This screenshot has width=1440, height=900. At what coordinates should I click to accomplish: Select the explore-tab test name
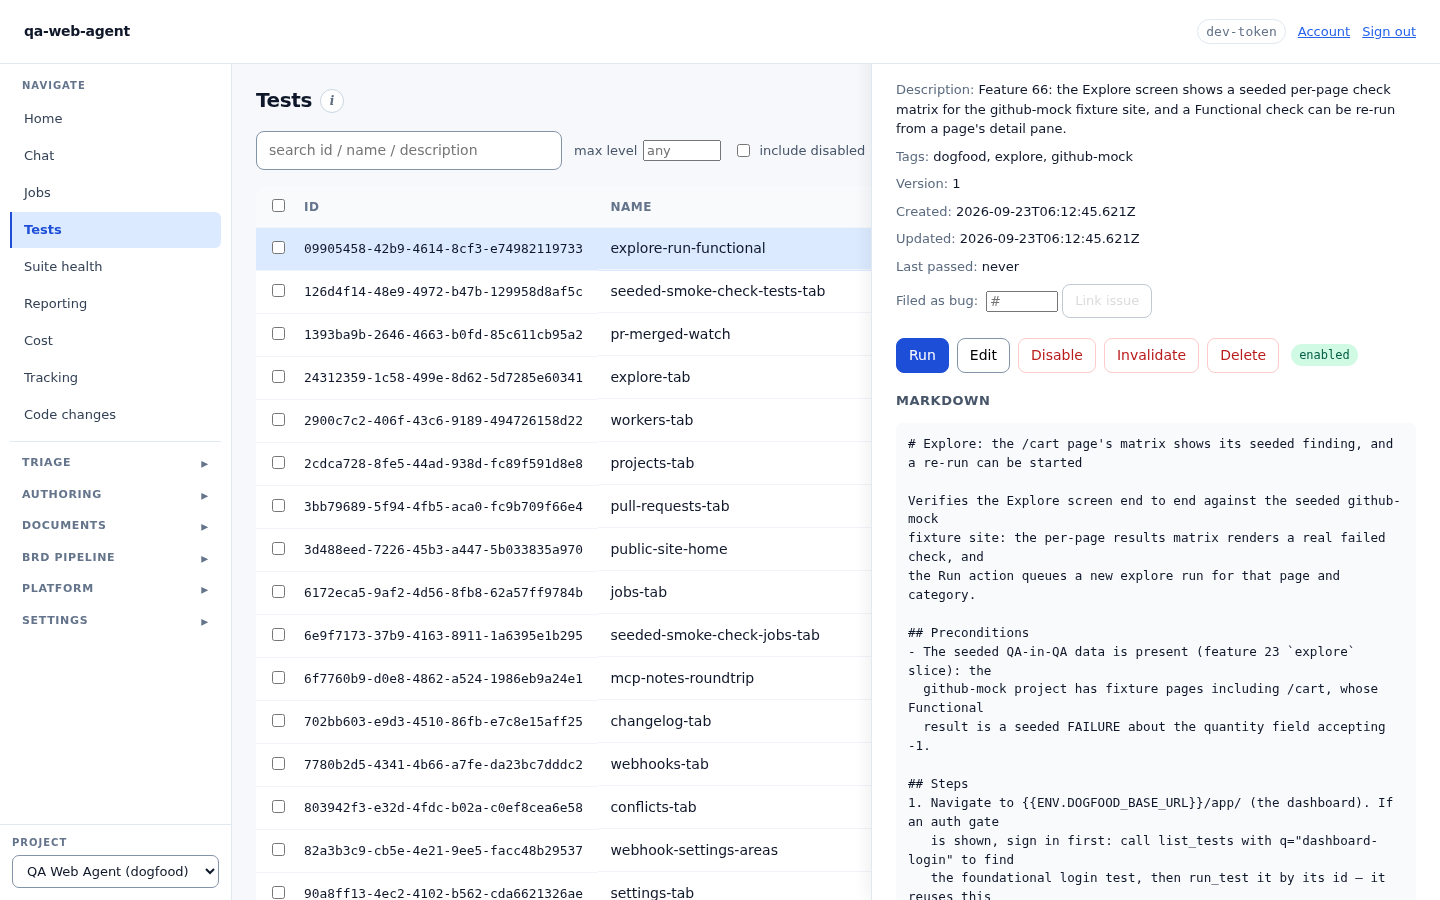click(650, 377)
